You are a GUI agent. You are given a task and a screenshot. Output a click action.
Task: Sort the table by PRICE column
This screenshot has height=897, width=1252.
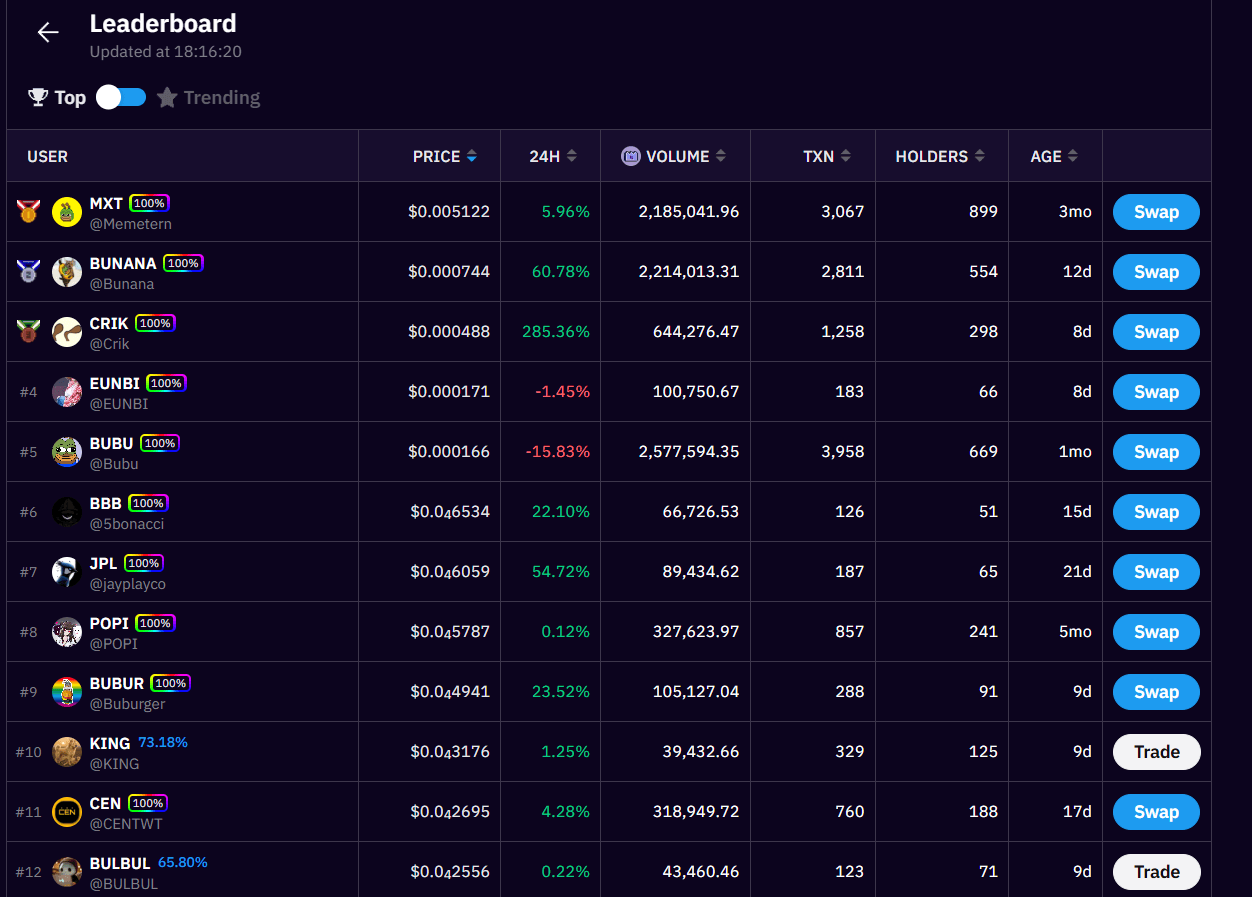click(445, 156)
